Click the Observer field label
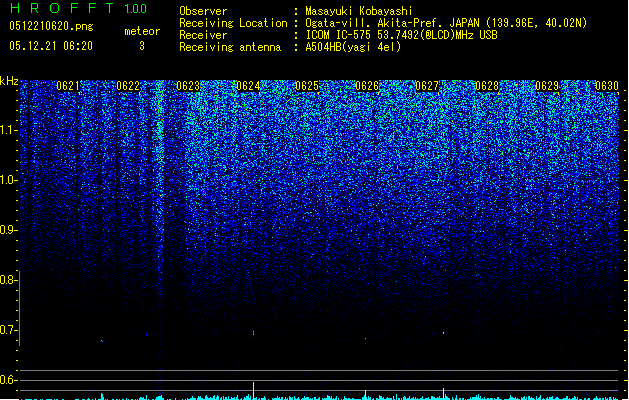The width and height of the screenshot is (629, 400). pos(203,11)
